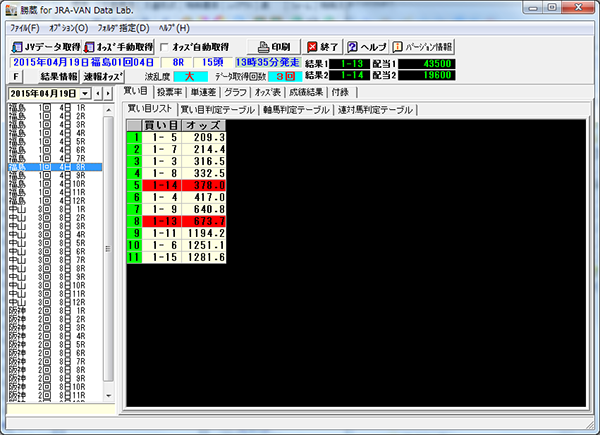This screenshot has width=600, height=435.
Task: Open the フォルダ指定(D) menu
Action: pos(123,28)
